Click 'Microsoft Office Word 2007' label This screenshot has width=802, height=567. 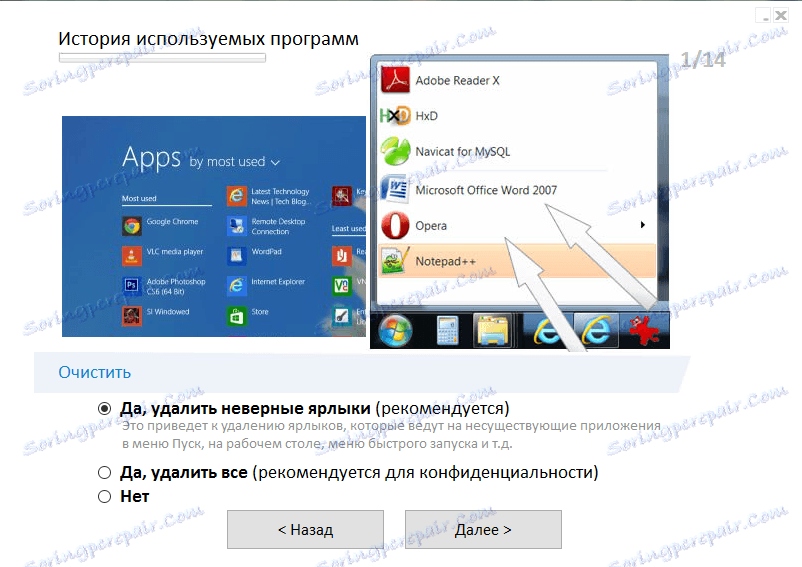point(486,190)
